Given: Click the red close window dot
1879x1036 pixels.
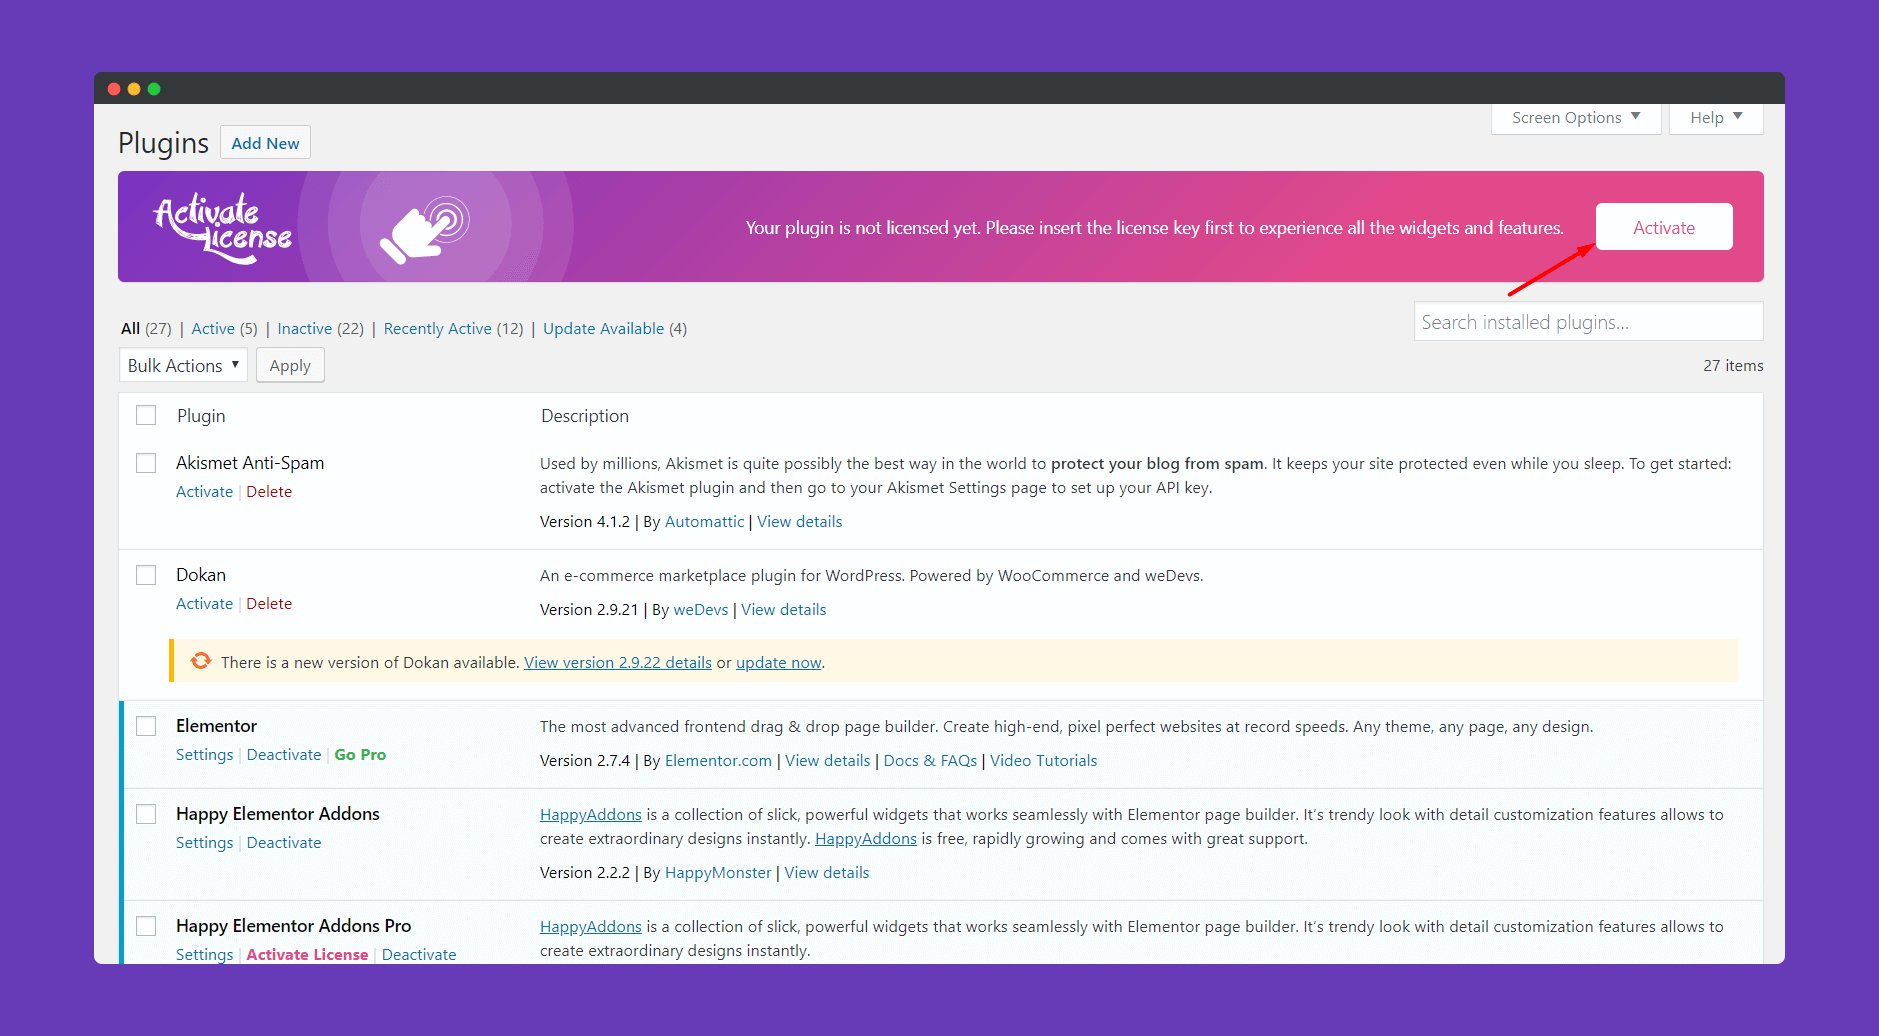Looking at the screenshot, I should point(114,89).
